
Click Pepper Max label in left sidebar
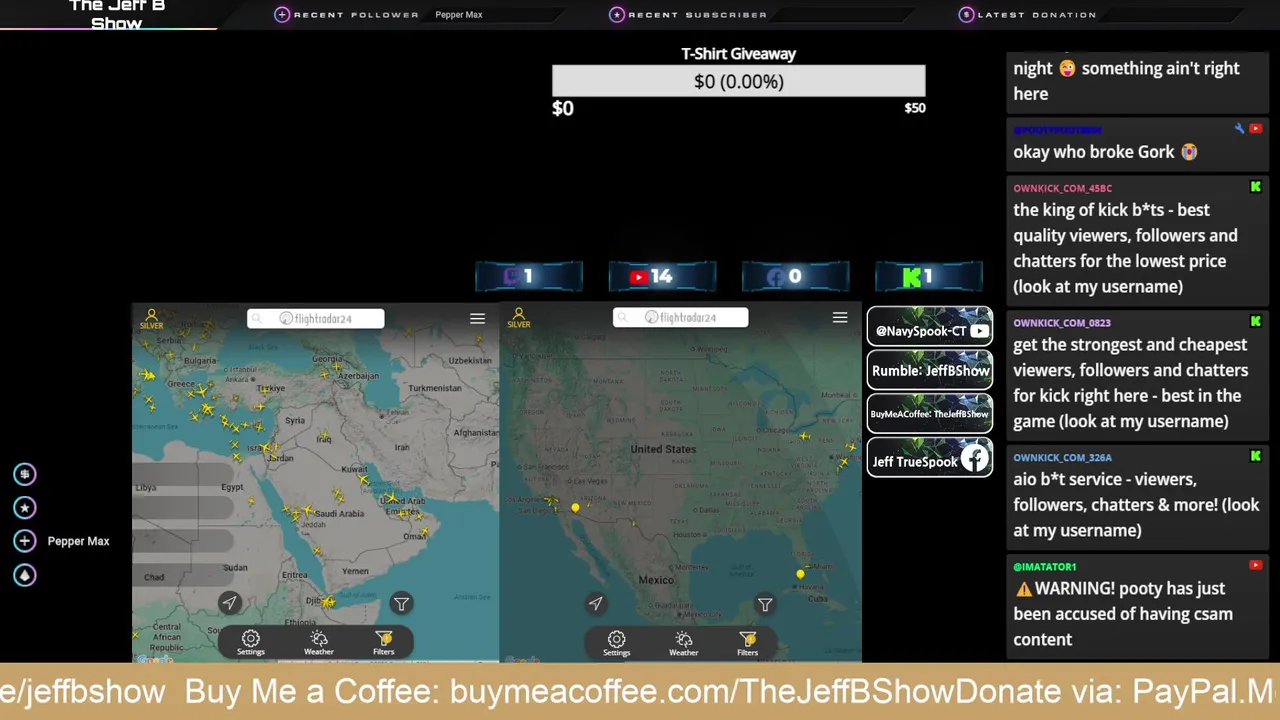click(78, 541)
